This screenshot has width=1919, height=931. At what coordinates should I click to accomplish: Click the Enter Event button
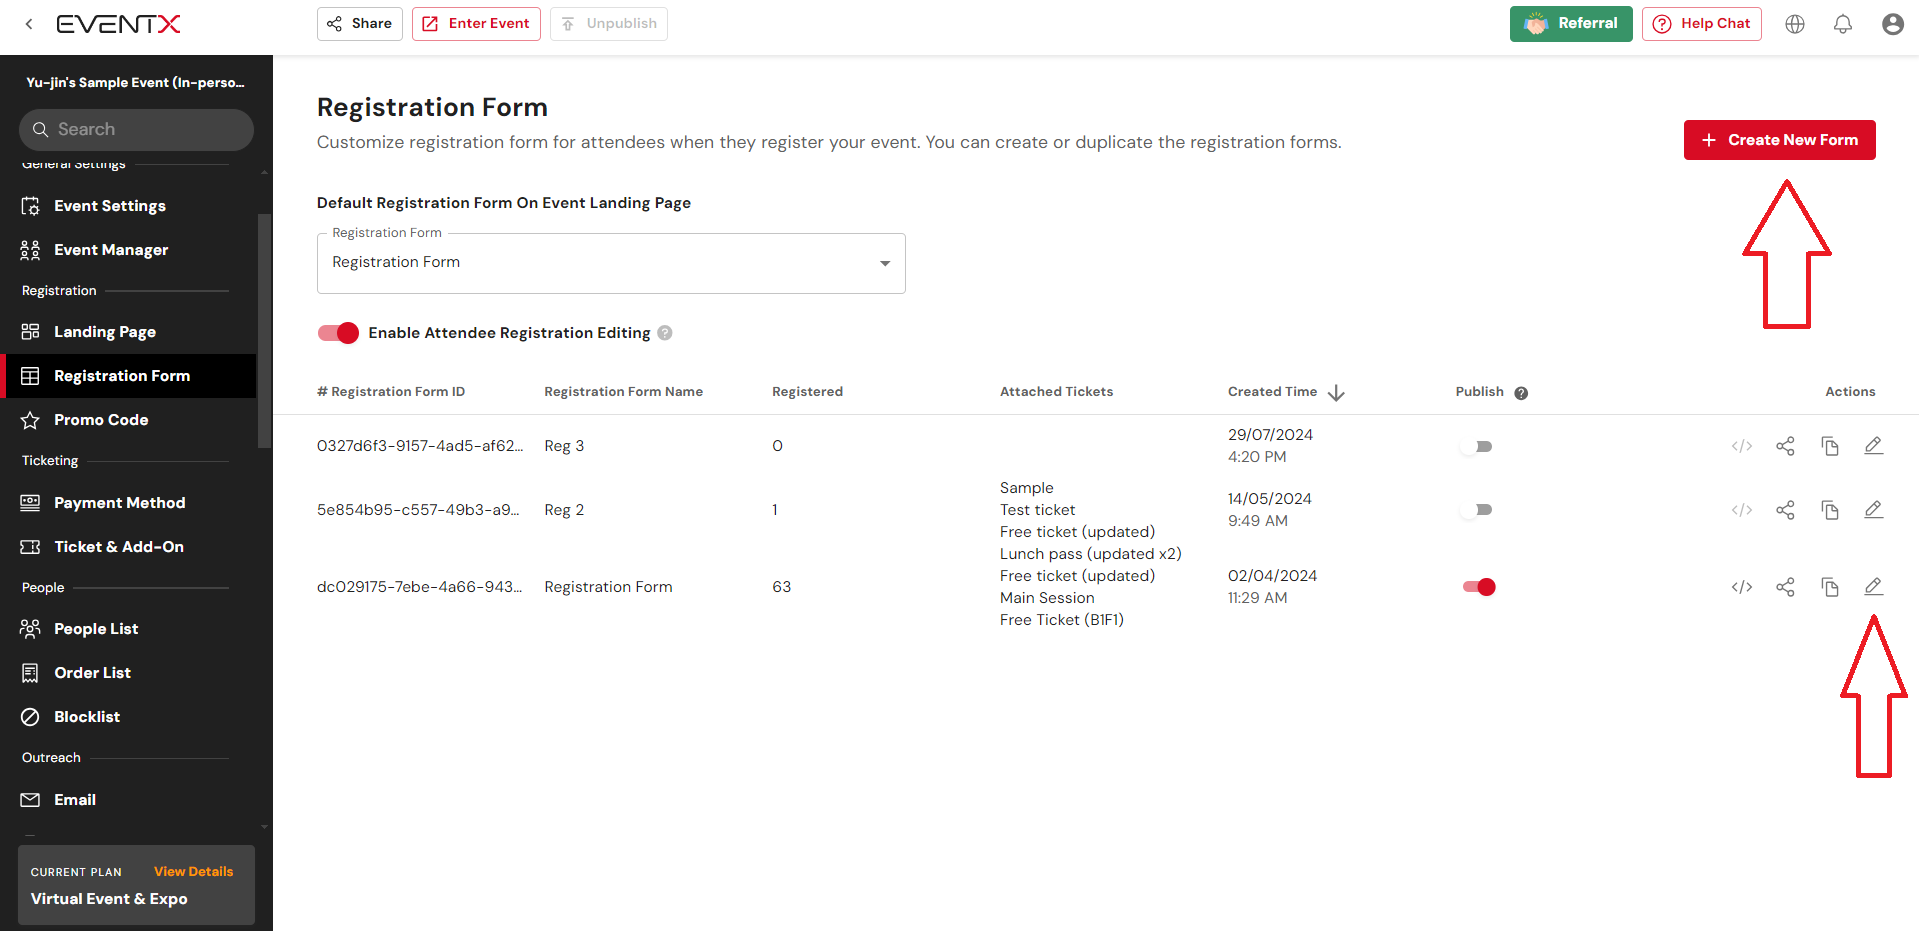476,24
